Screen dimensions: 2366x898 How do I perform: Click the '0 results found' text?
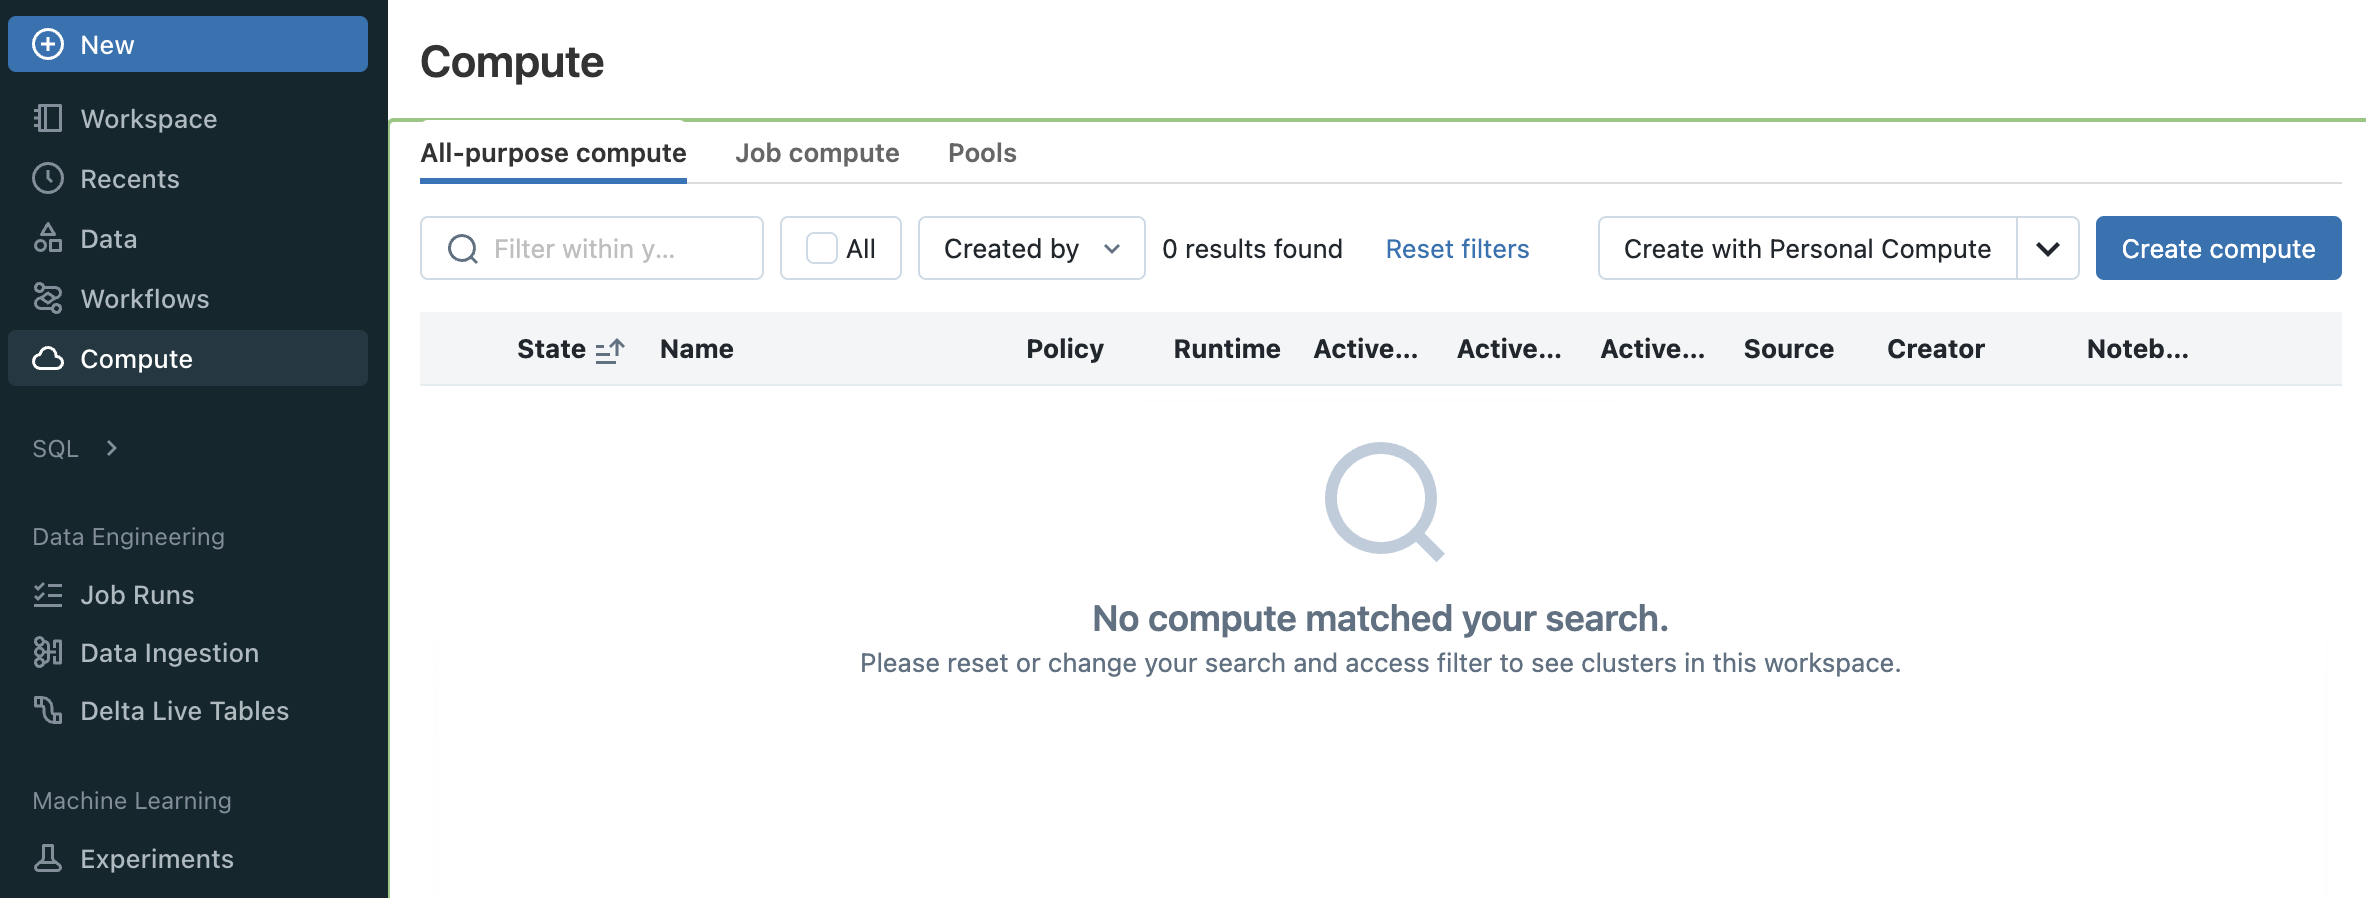pyautogui.click(x=1252, y=248)
